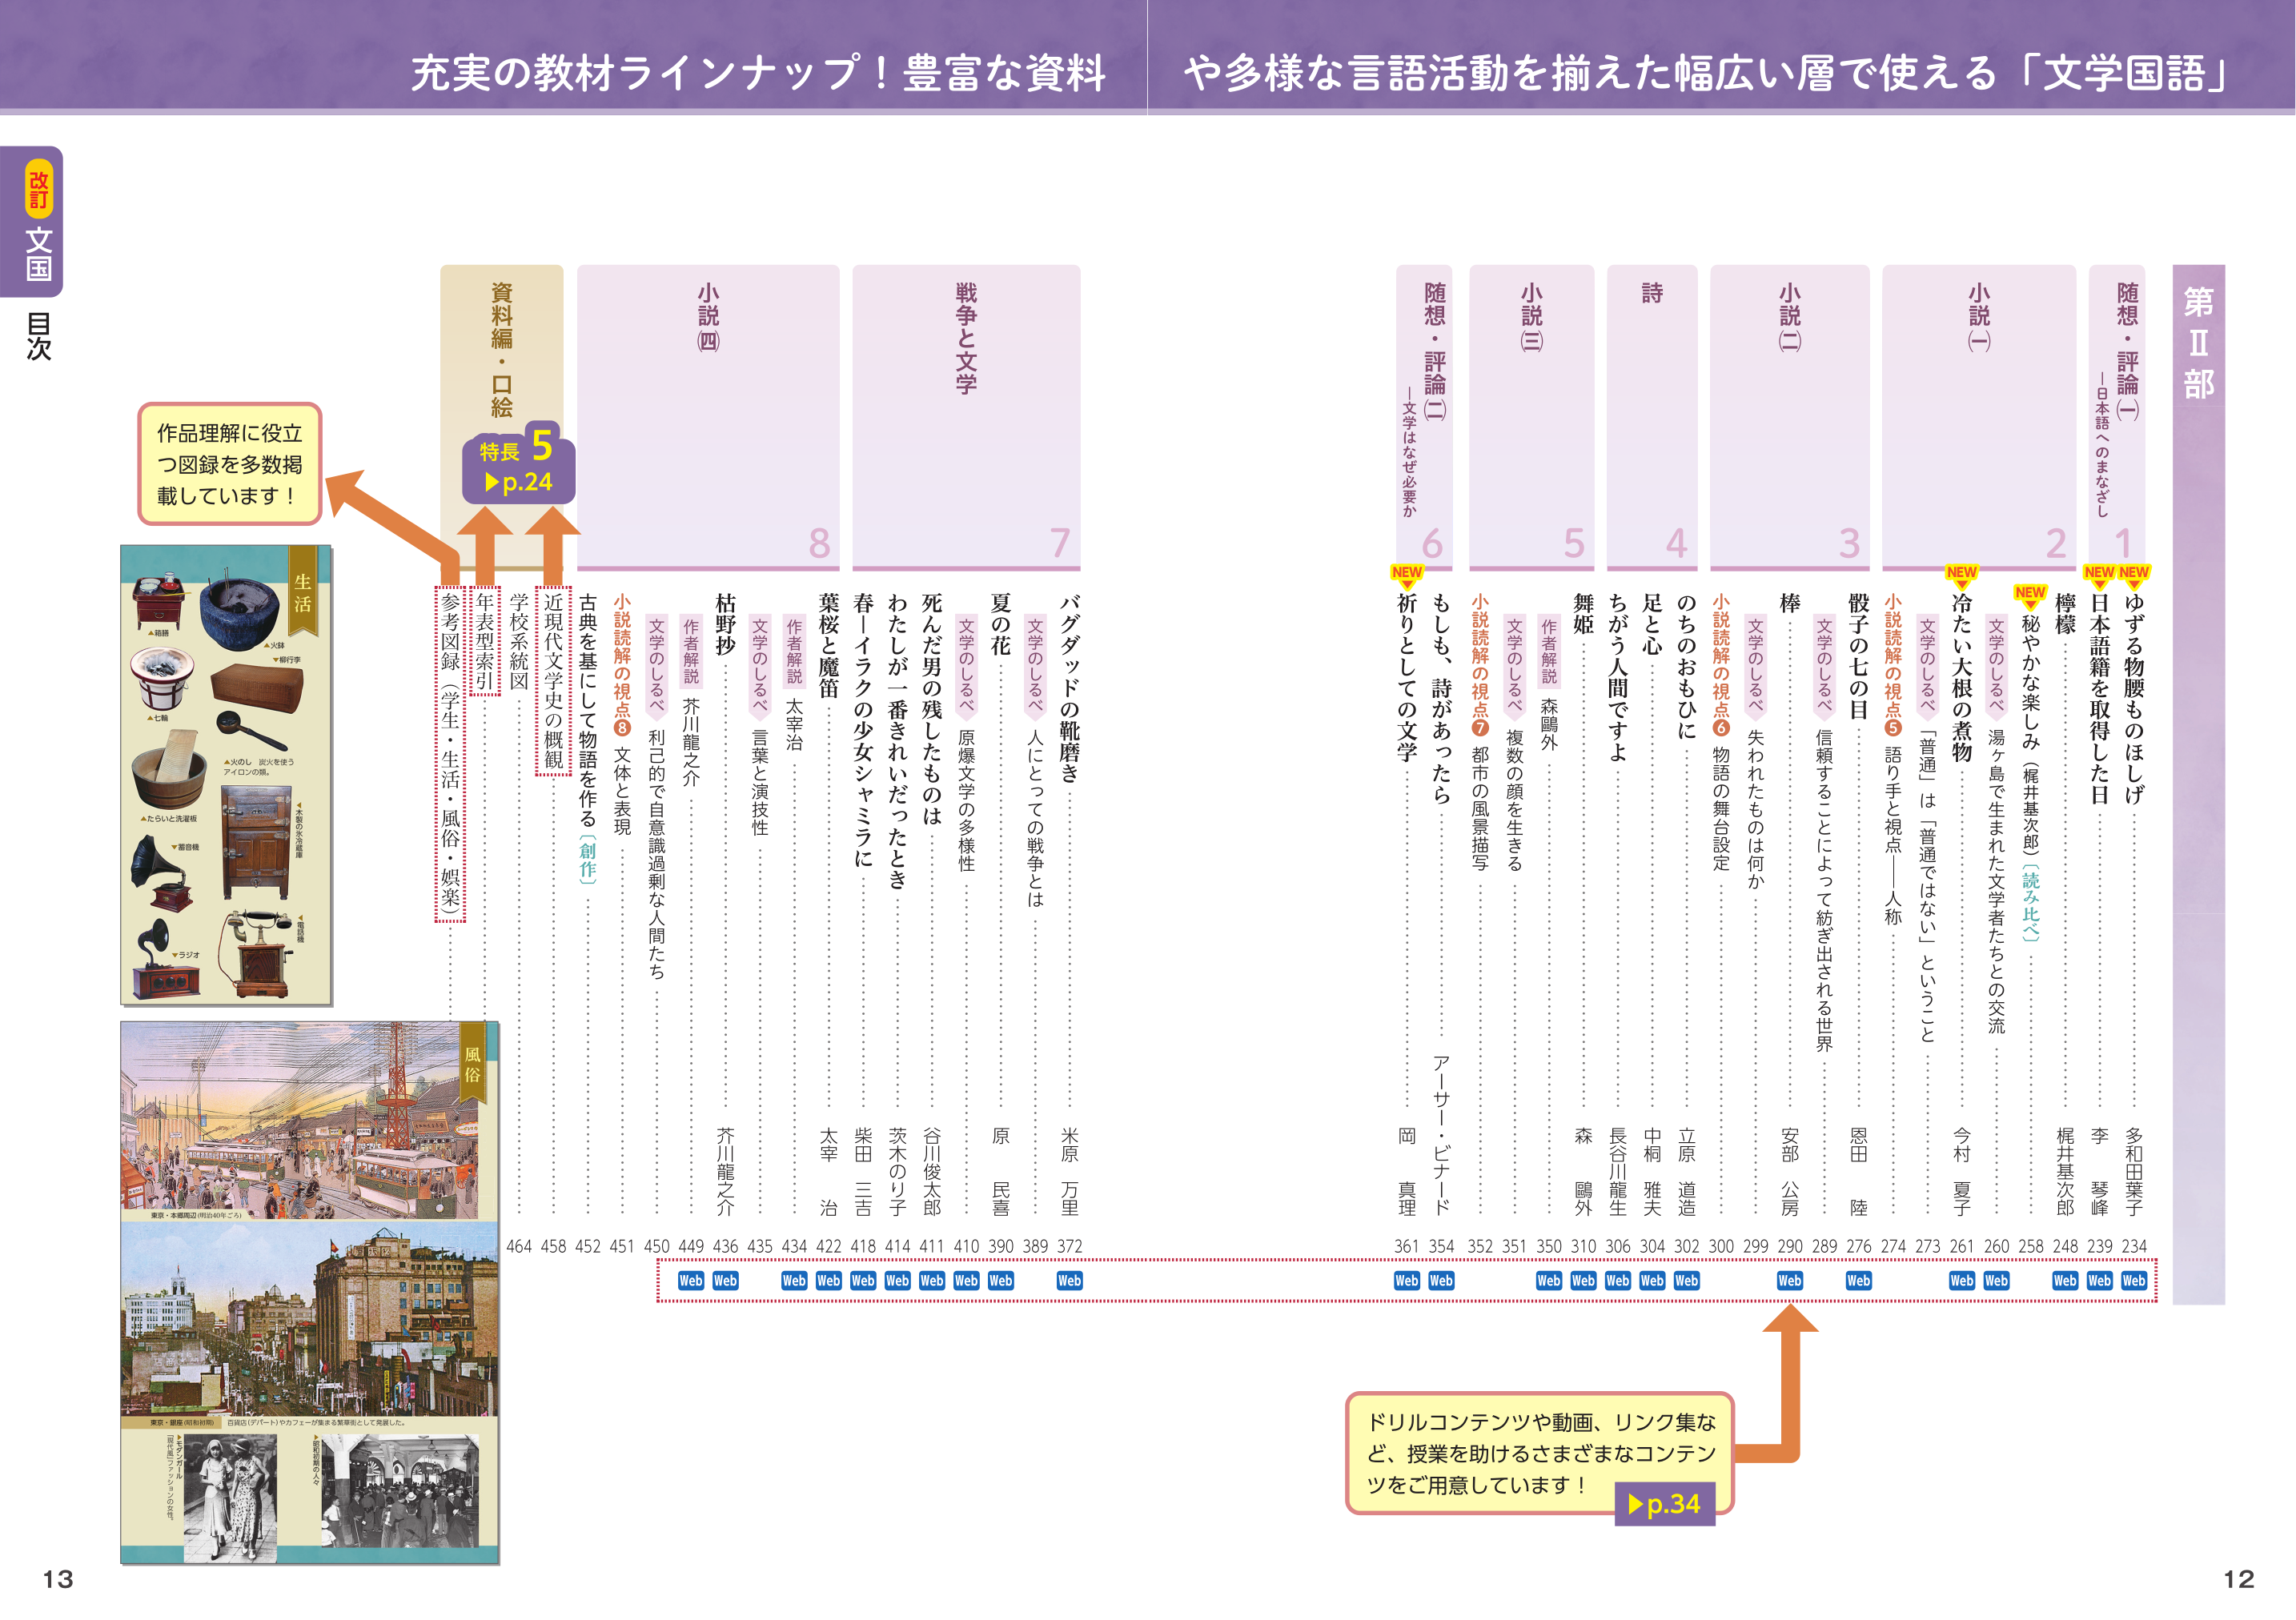Viewport: 2296px width, 1620px height.
Task: Select the 詩 section tab
Action: [1651, 417]
